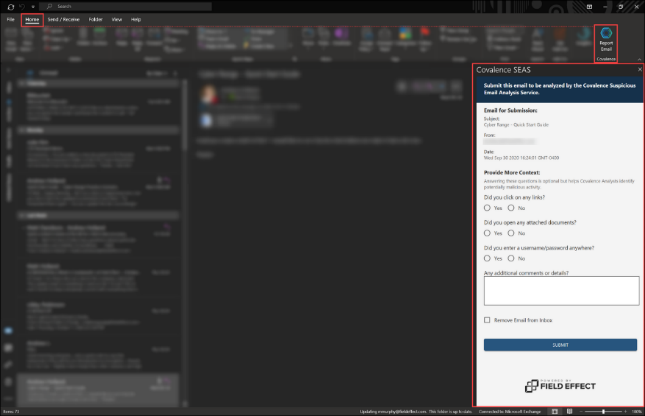Click the 'Connected to Microsoft Exchange' status text
This screenshot has height=416, width=645.
(509, 411)
